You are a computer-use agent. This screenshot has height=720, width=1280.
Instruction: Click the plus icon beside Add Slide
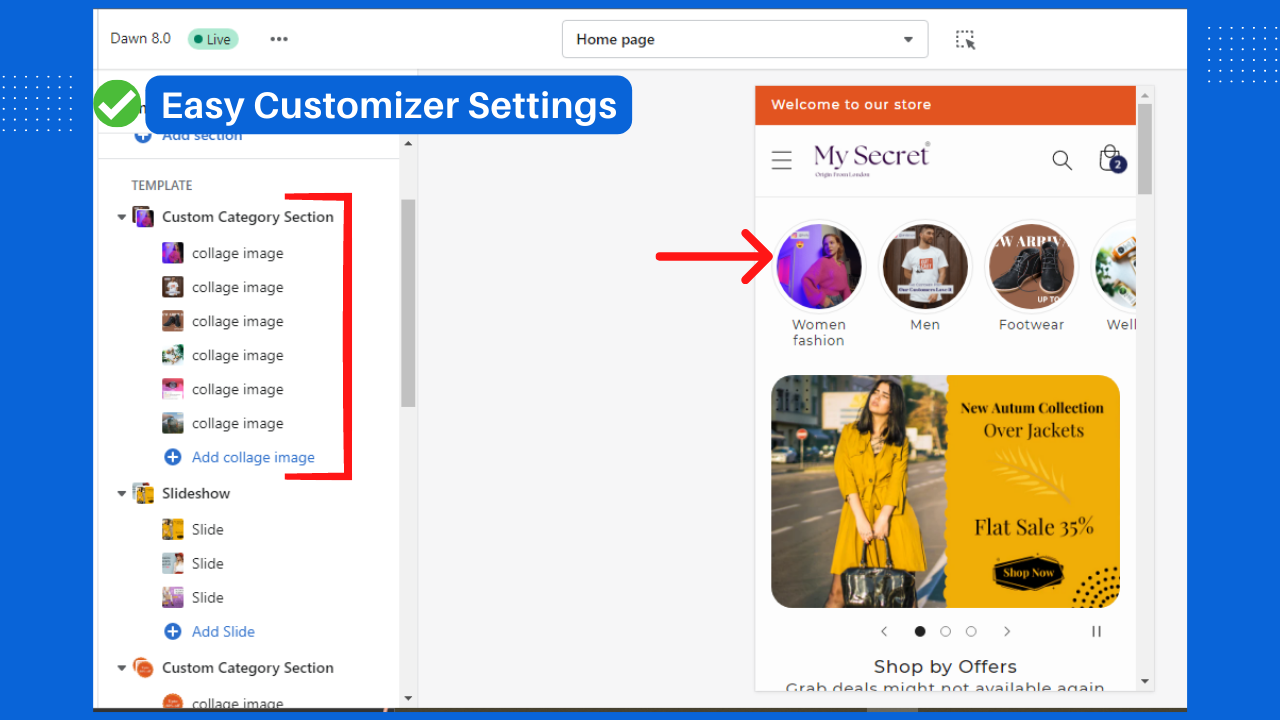tap(172, 631)
